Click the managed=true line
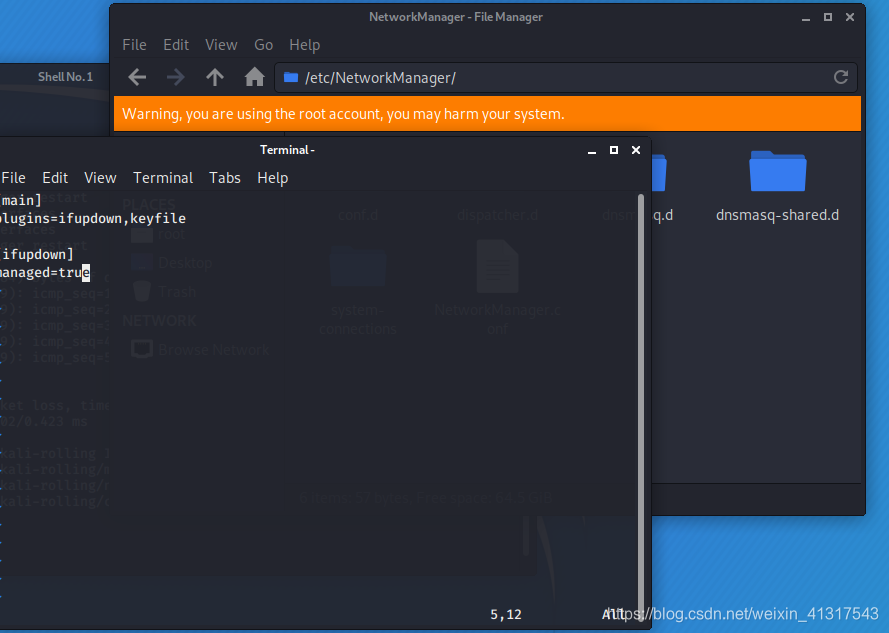Image resolution: width=889 pixels, height=633 pixels. tap(45, 273)
